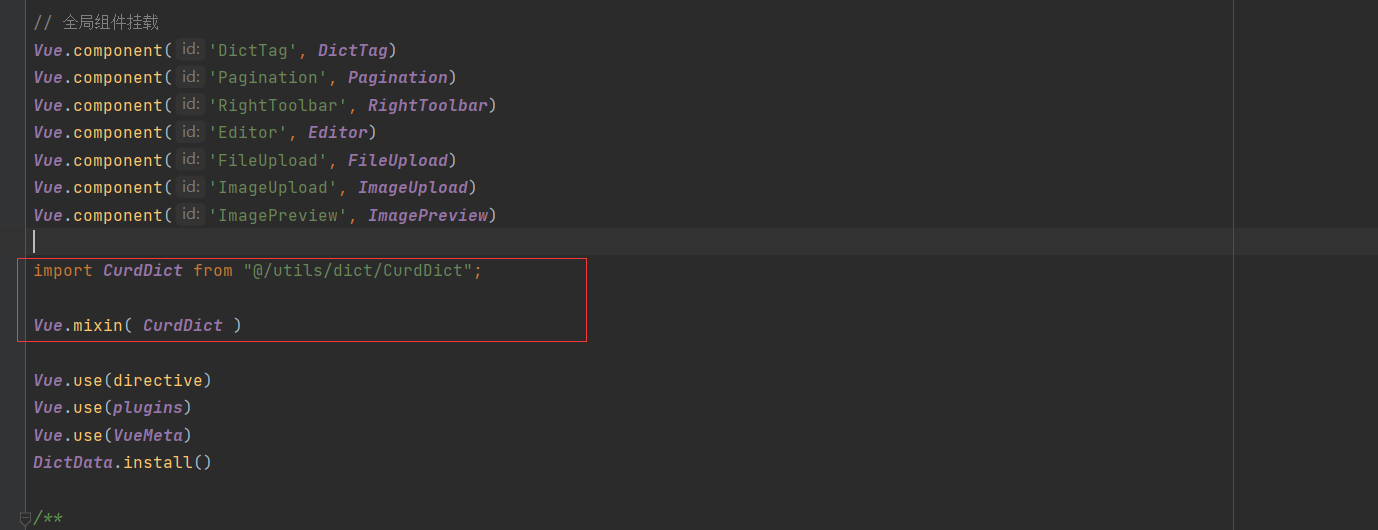Click the import keyword
The width and height of the screenshot is (1378, 530).
pos(63,270)
